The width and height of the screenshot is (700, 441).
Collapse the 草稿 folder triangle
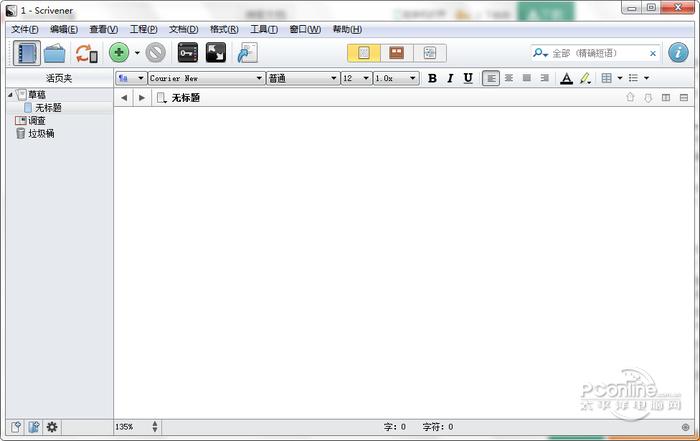(x=10, y=95)
